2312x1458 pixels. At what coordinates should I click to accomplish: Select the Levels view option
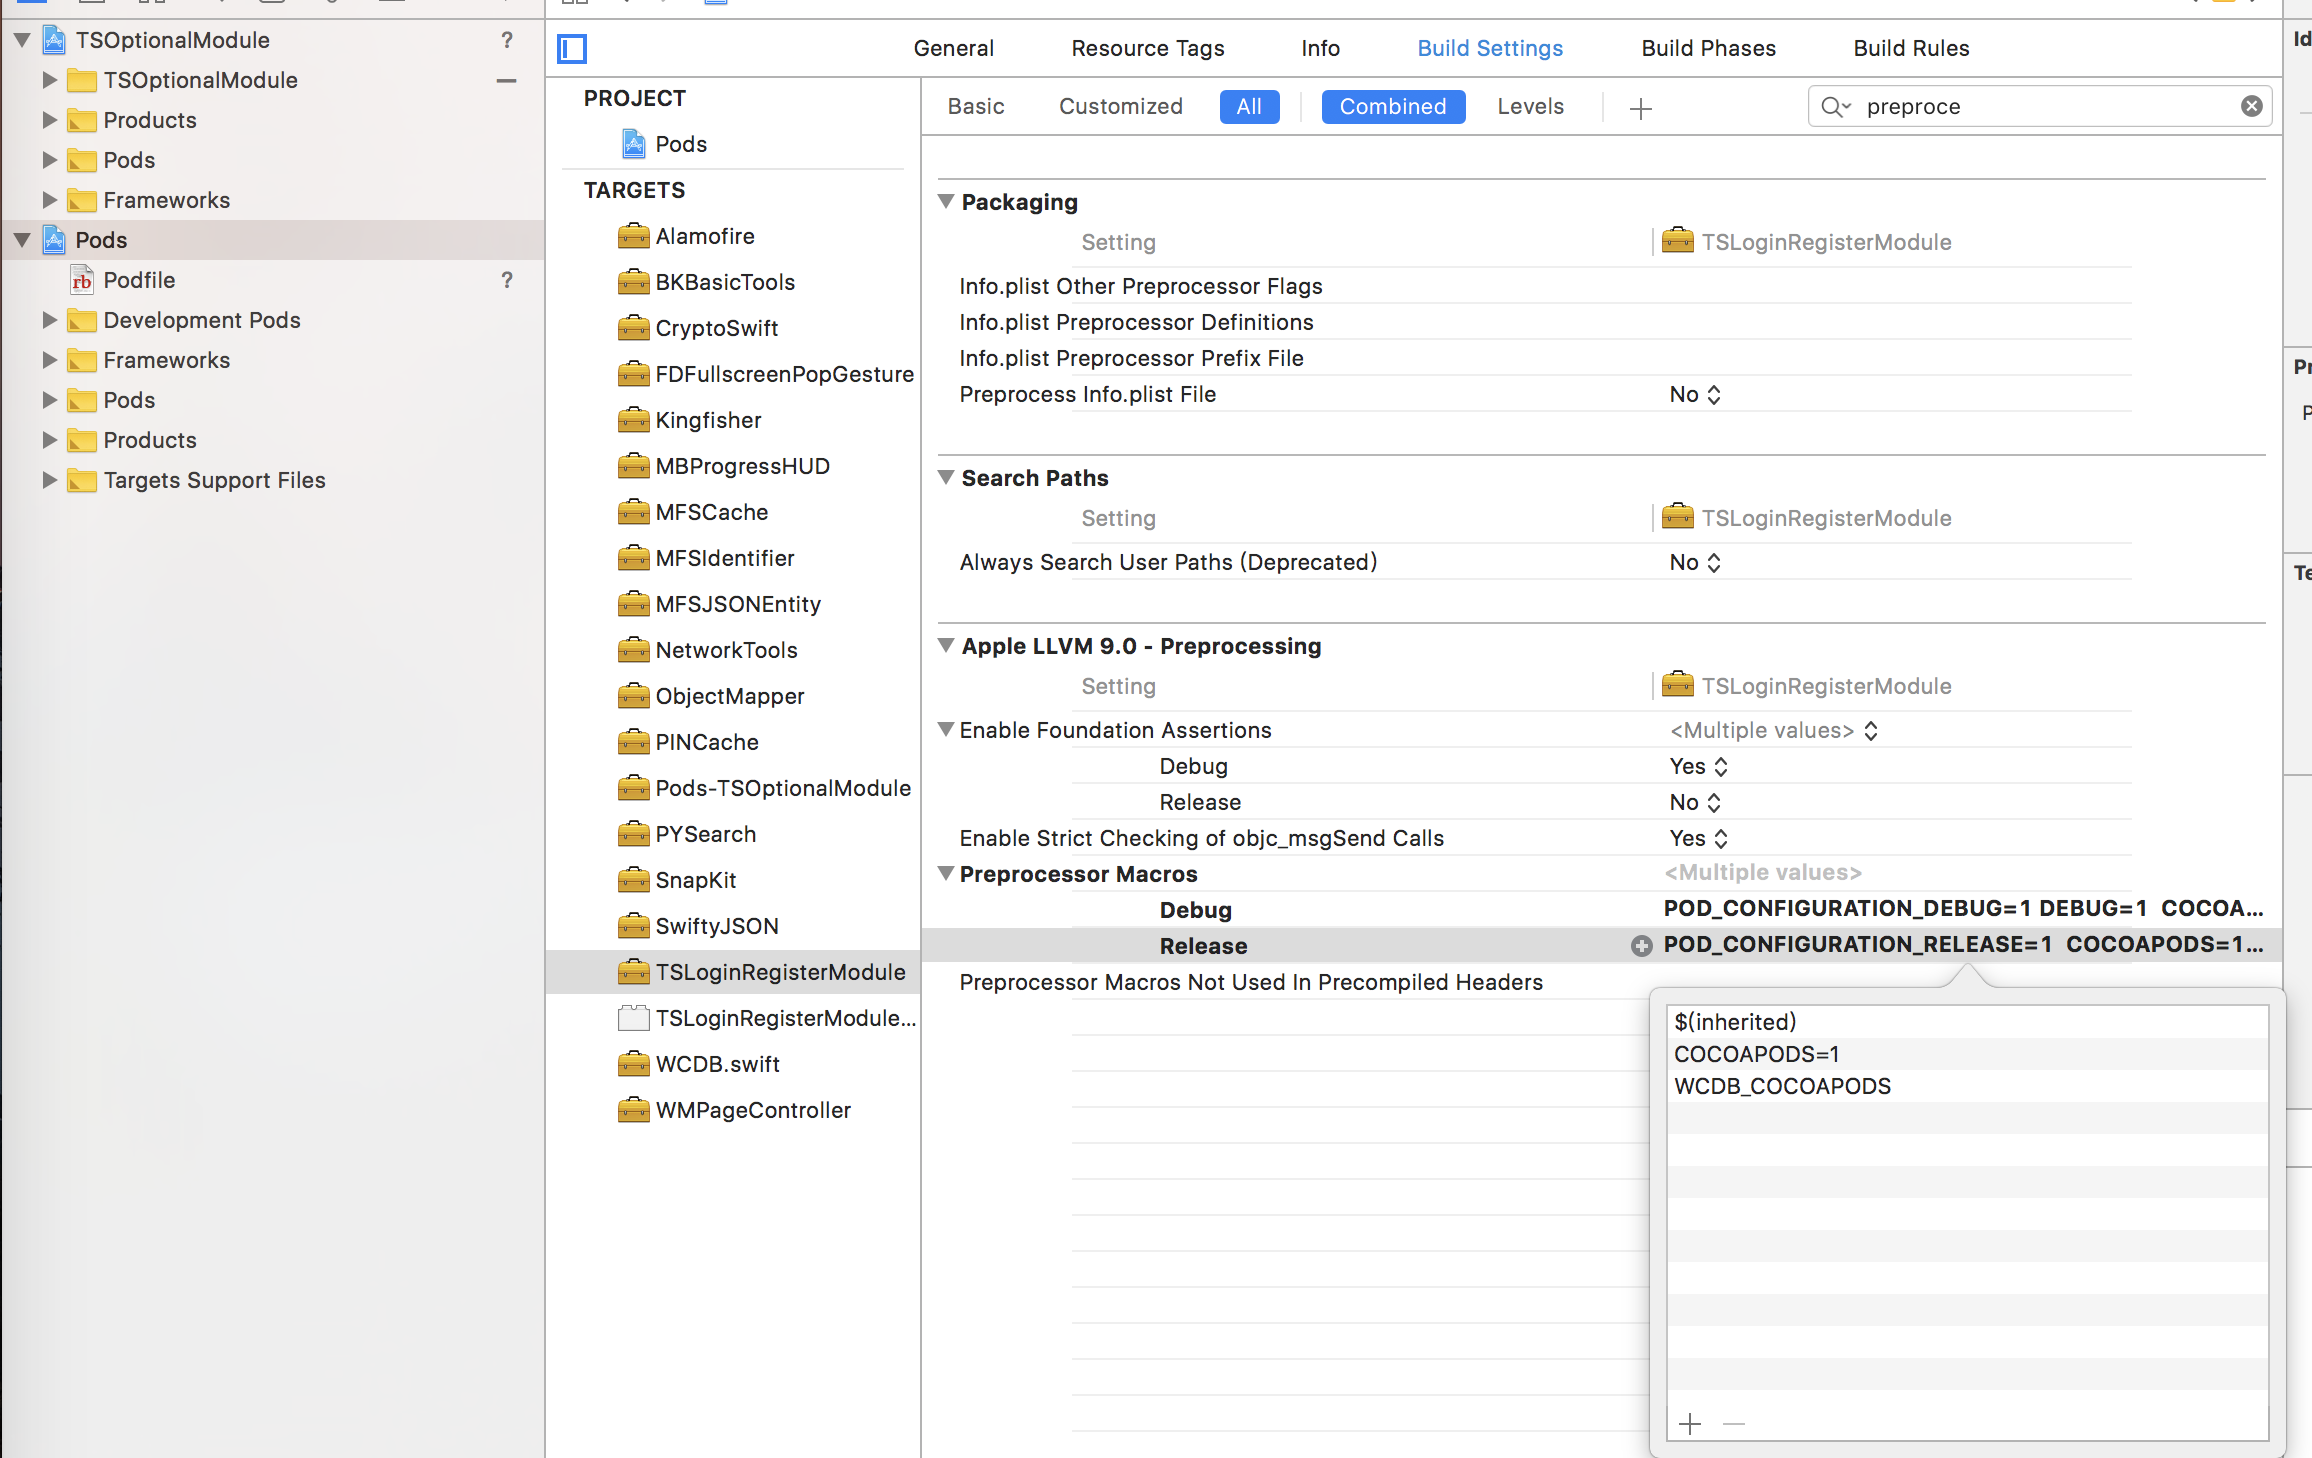pos(1530,107)
